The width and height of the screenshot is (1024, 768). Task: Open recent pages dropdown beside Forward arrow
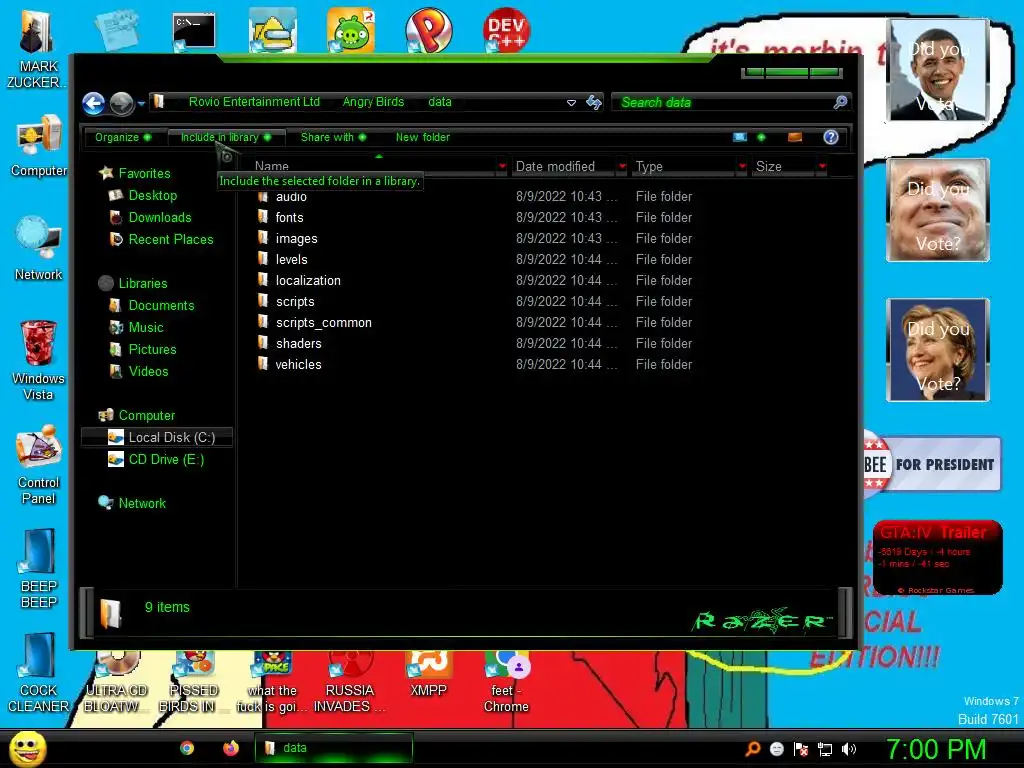141,103
